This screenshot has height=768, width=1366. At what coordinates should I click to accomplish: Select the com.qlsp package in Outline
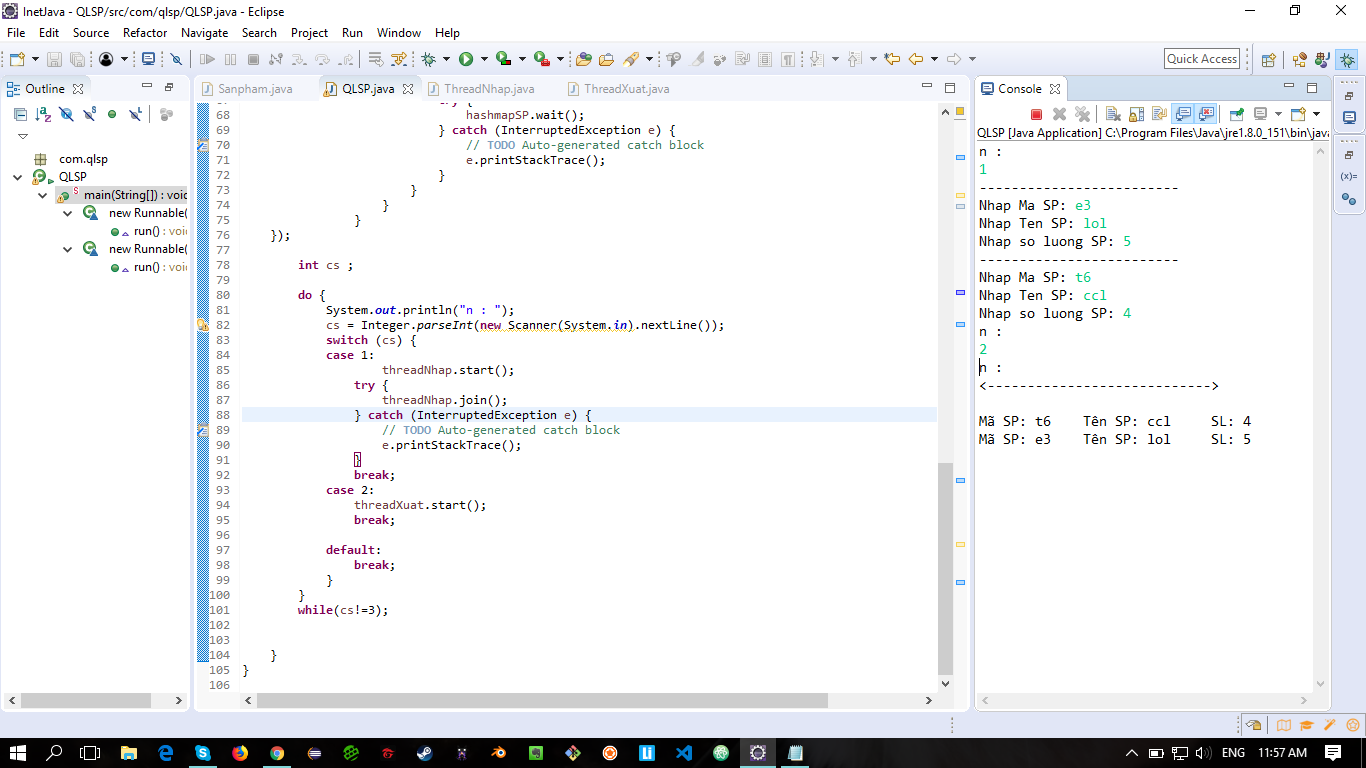pos(83,159)
